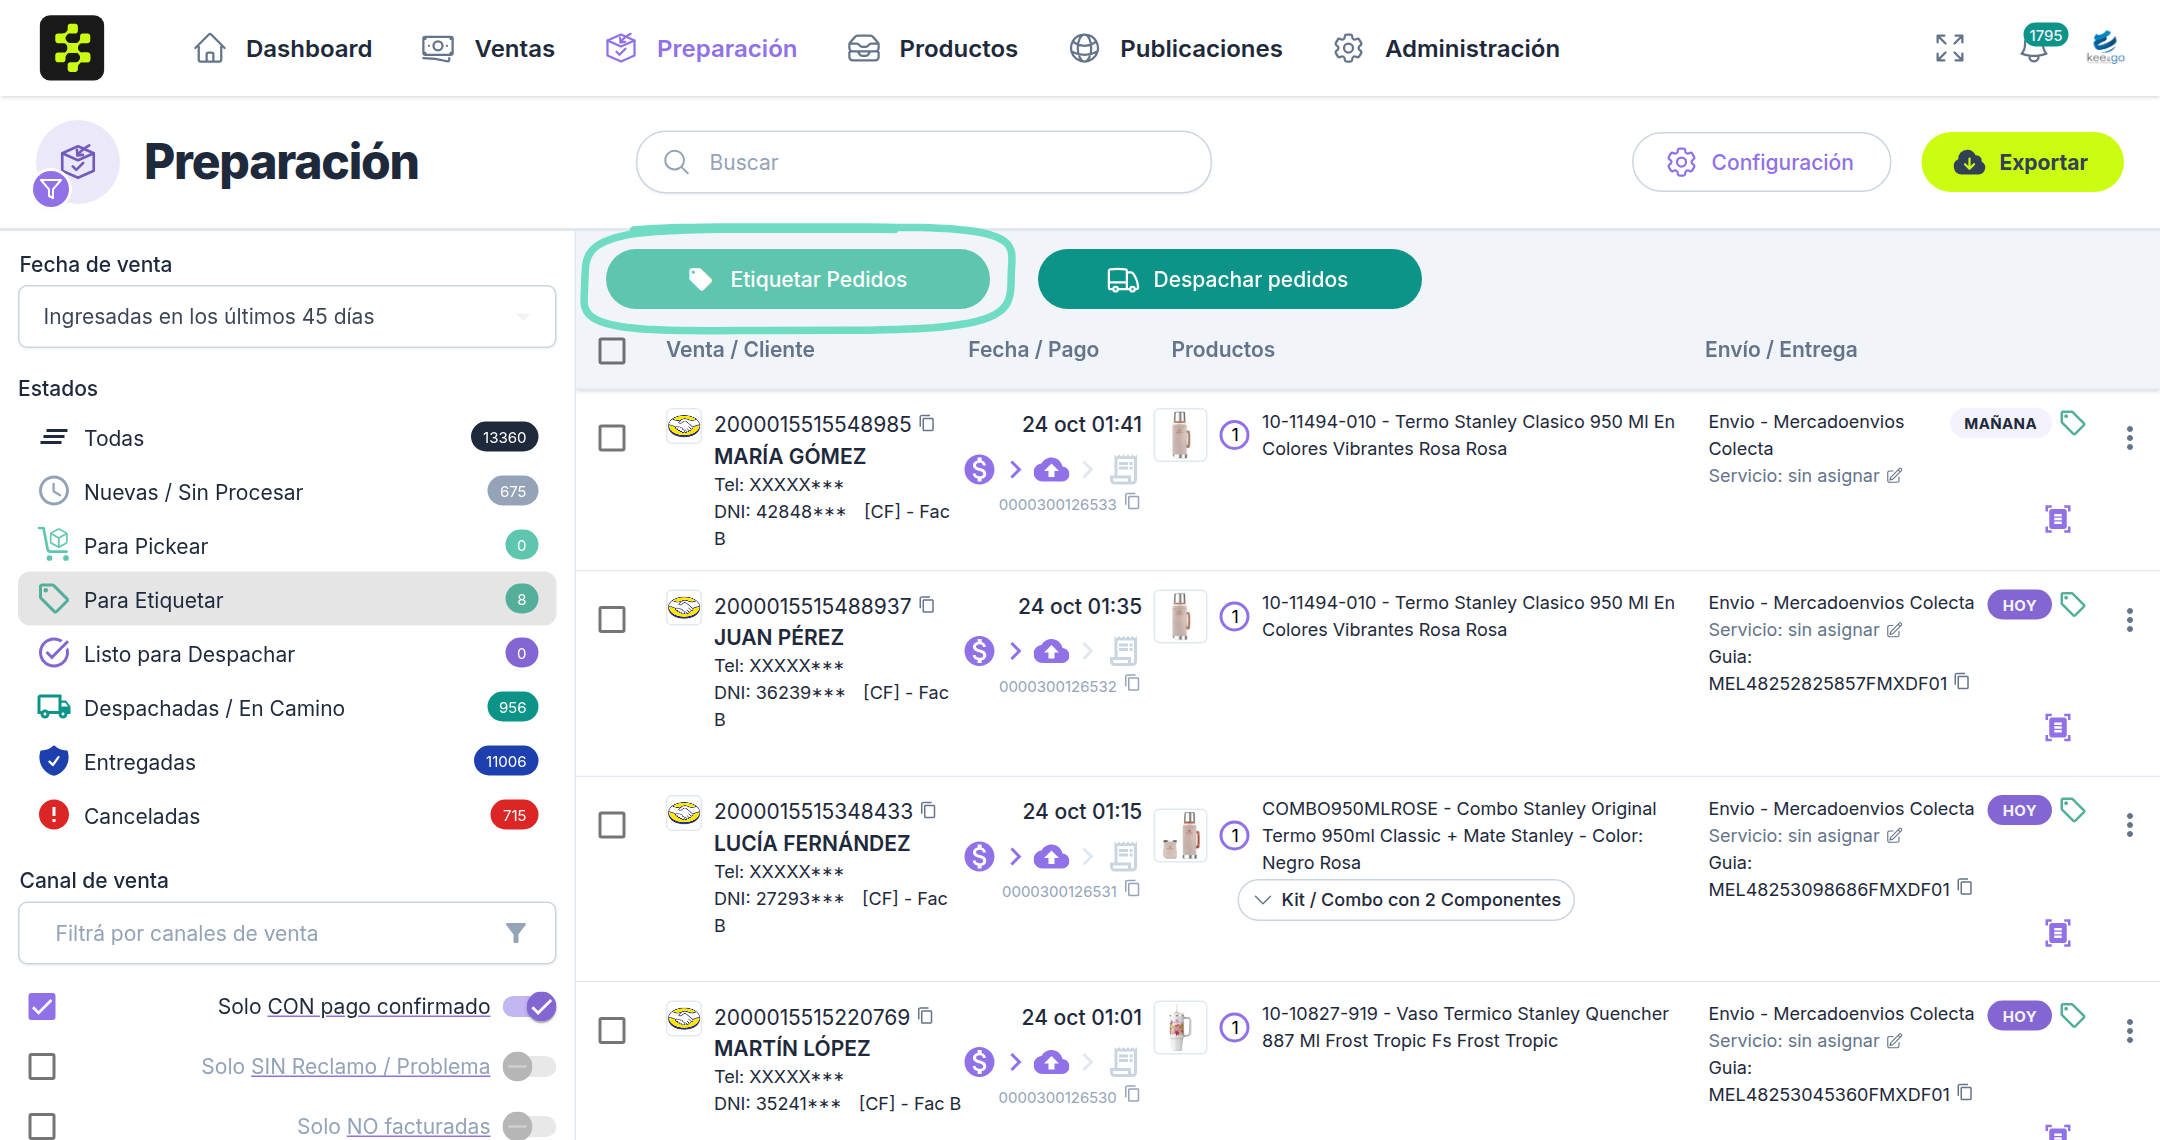Filter by Nuevas / Sin Procesar state
Screen dimensions: 2160x1140
click(x=287, y=492)
